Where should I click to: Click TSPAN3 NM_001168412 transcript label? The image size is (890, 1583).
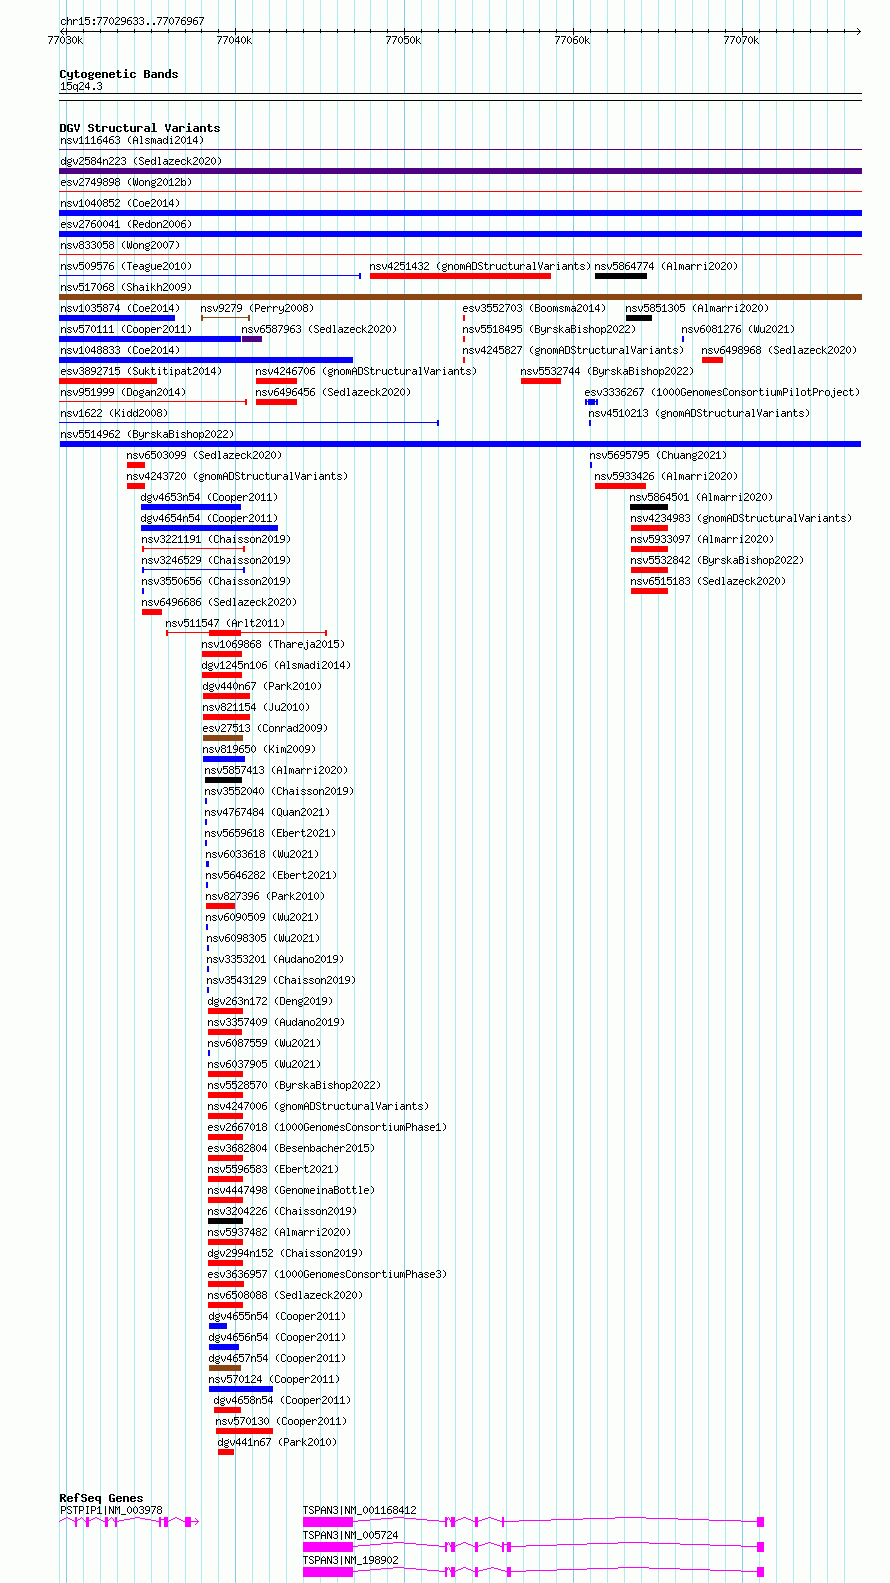click(360, 1510)
